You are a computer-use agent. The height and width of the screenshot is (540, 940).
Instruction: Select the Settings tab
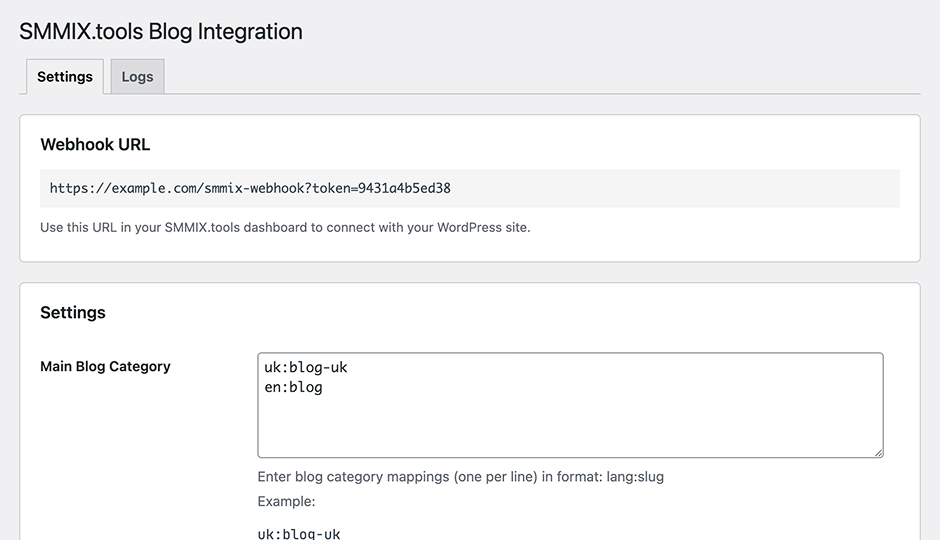[x=65, y=77]
